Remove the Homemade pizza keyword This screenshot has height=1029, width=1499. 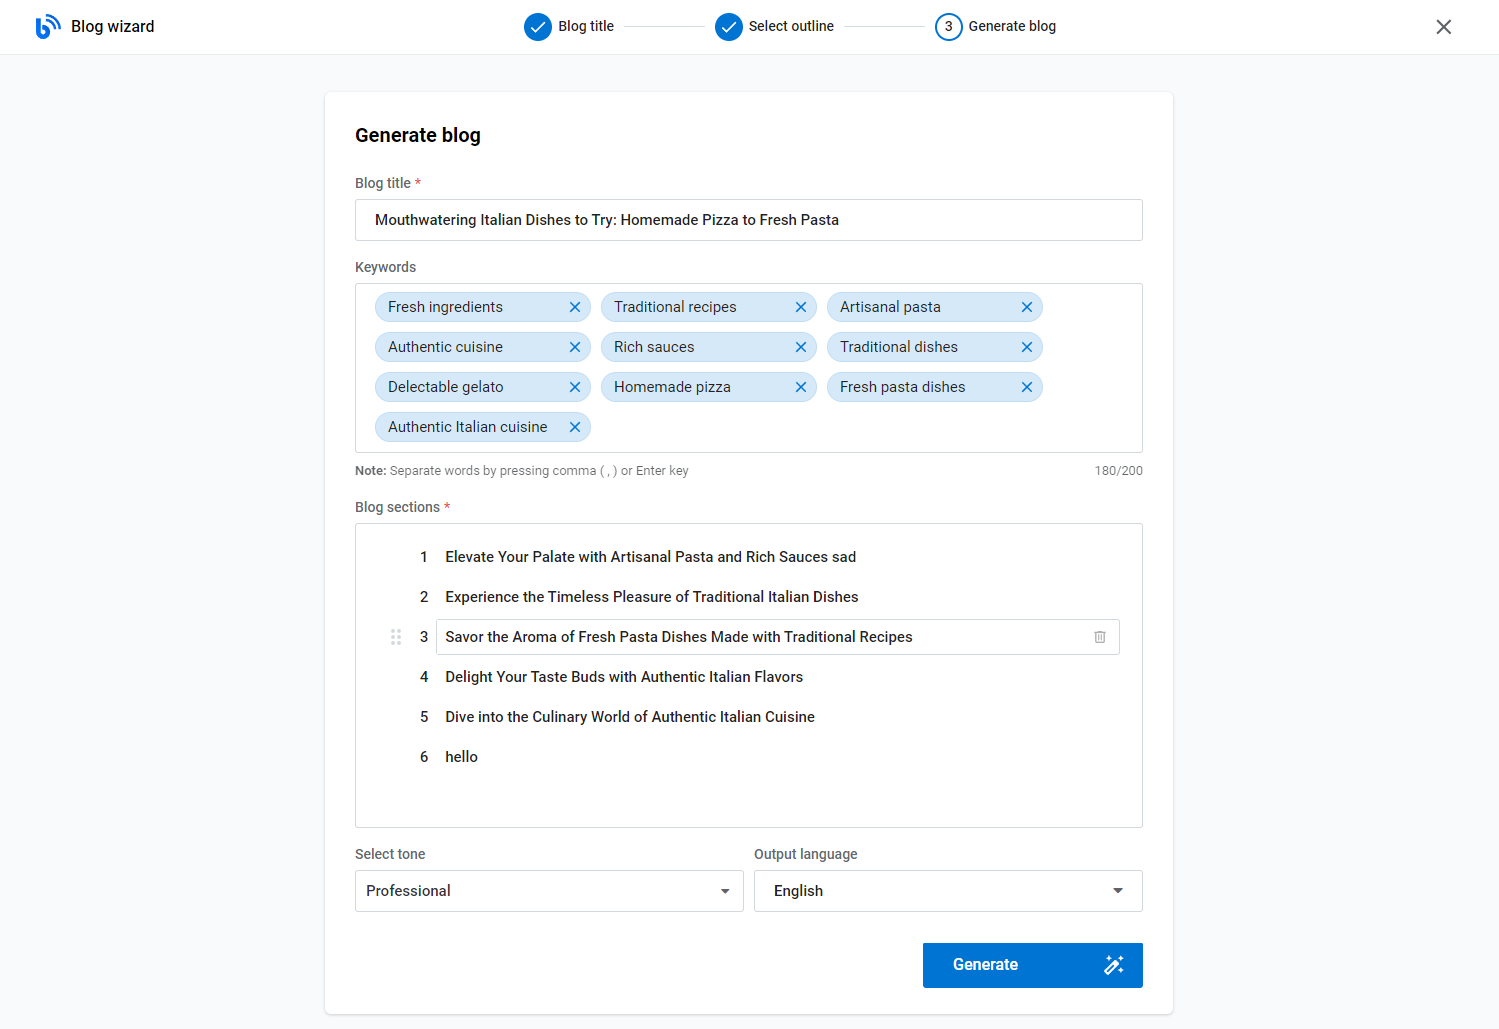pos(801,387)
